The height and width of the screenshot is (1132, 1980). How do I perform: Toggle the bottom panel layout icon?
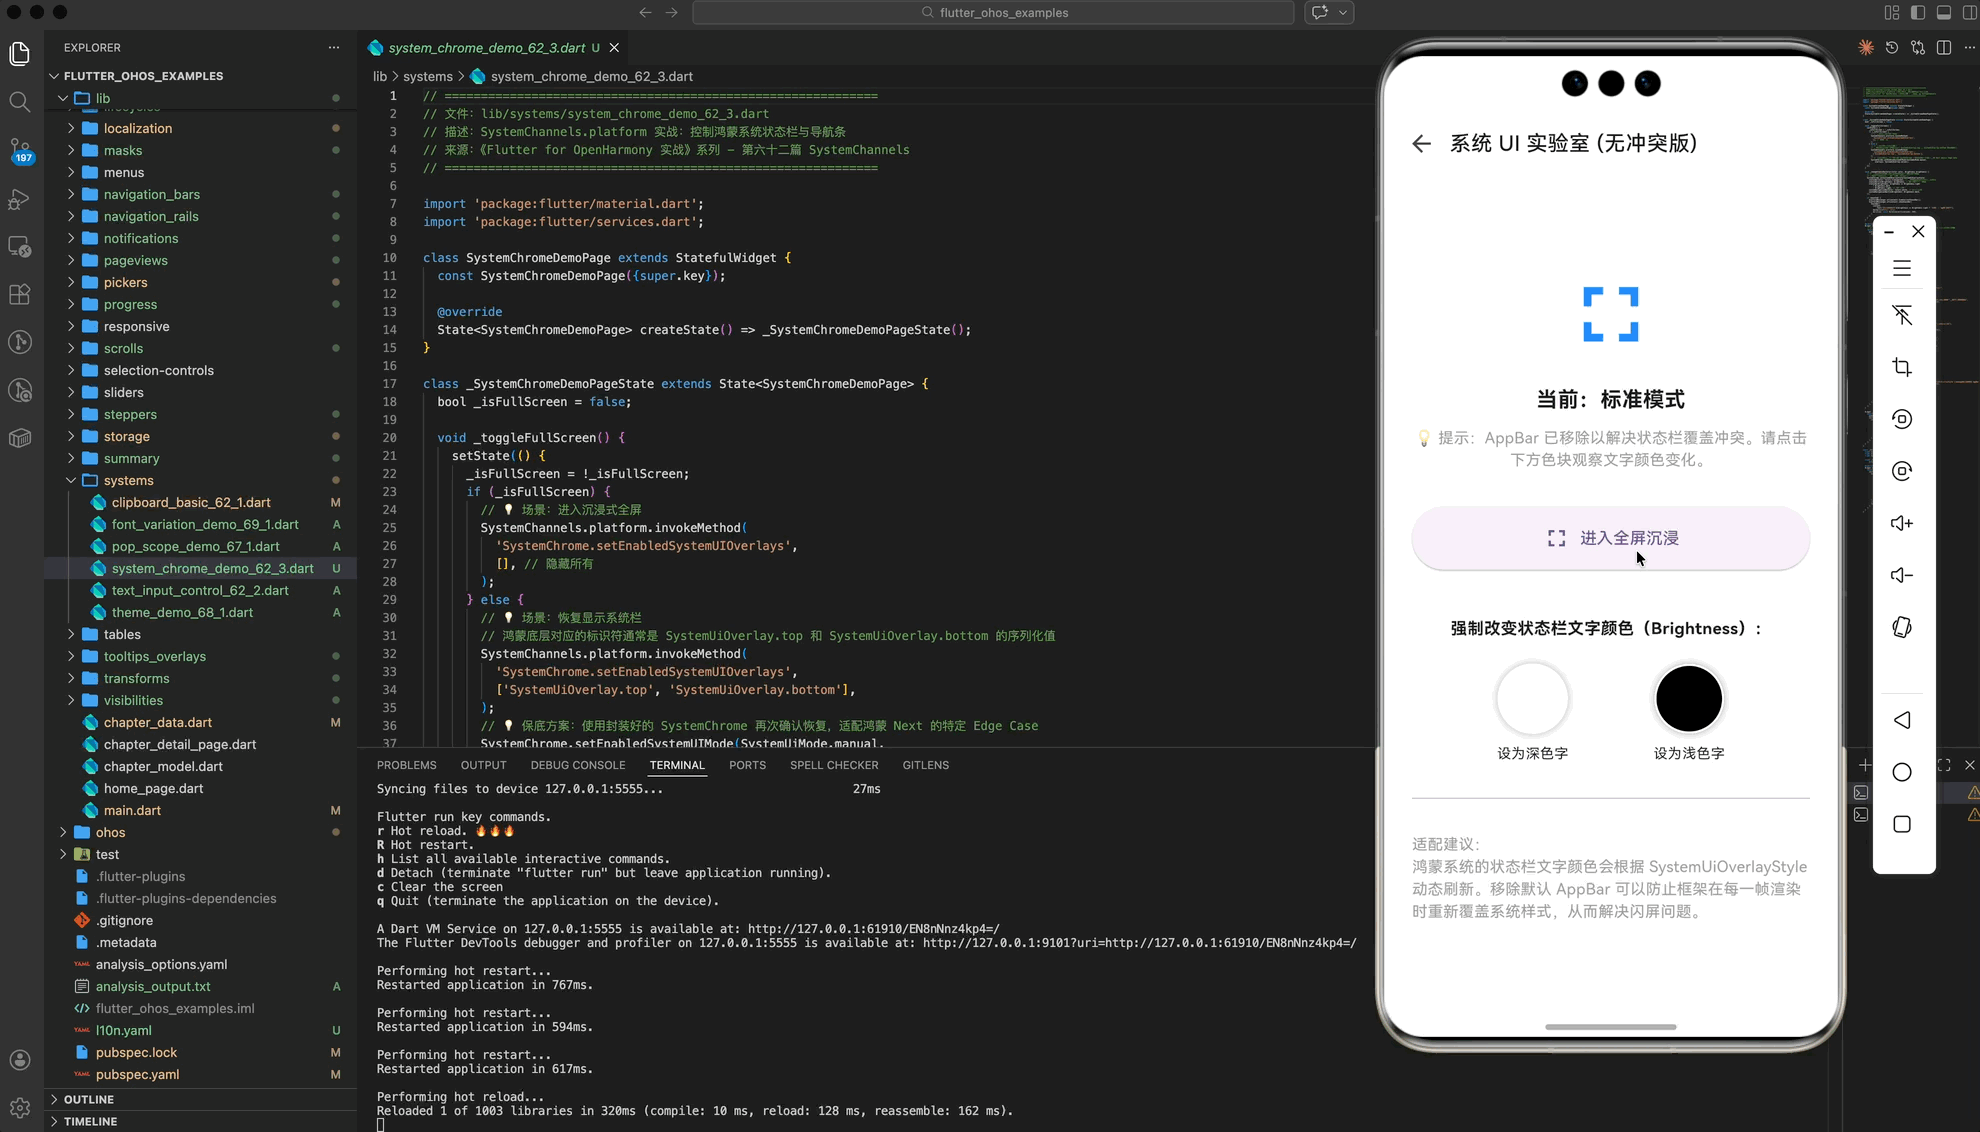[1943, 13]
